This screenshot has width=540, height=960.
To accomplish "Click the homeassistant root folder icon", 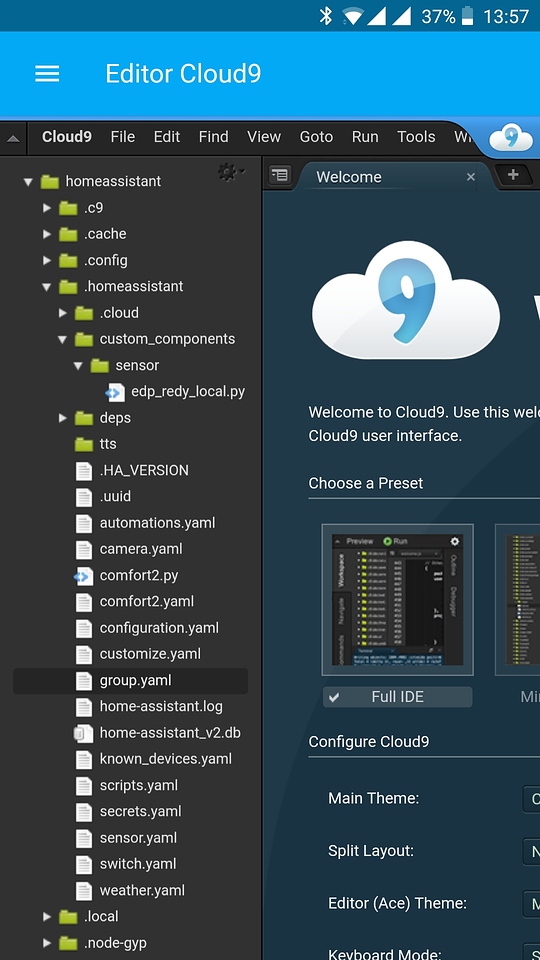I will pyautogui.click(x=50, y=181).
